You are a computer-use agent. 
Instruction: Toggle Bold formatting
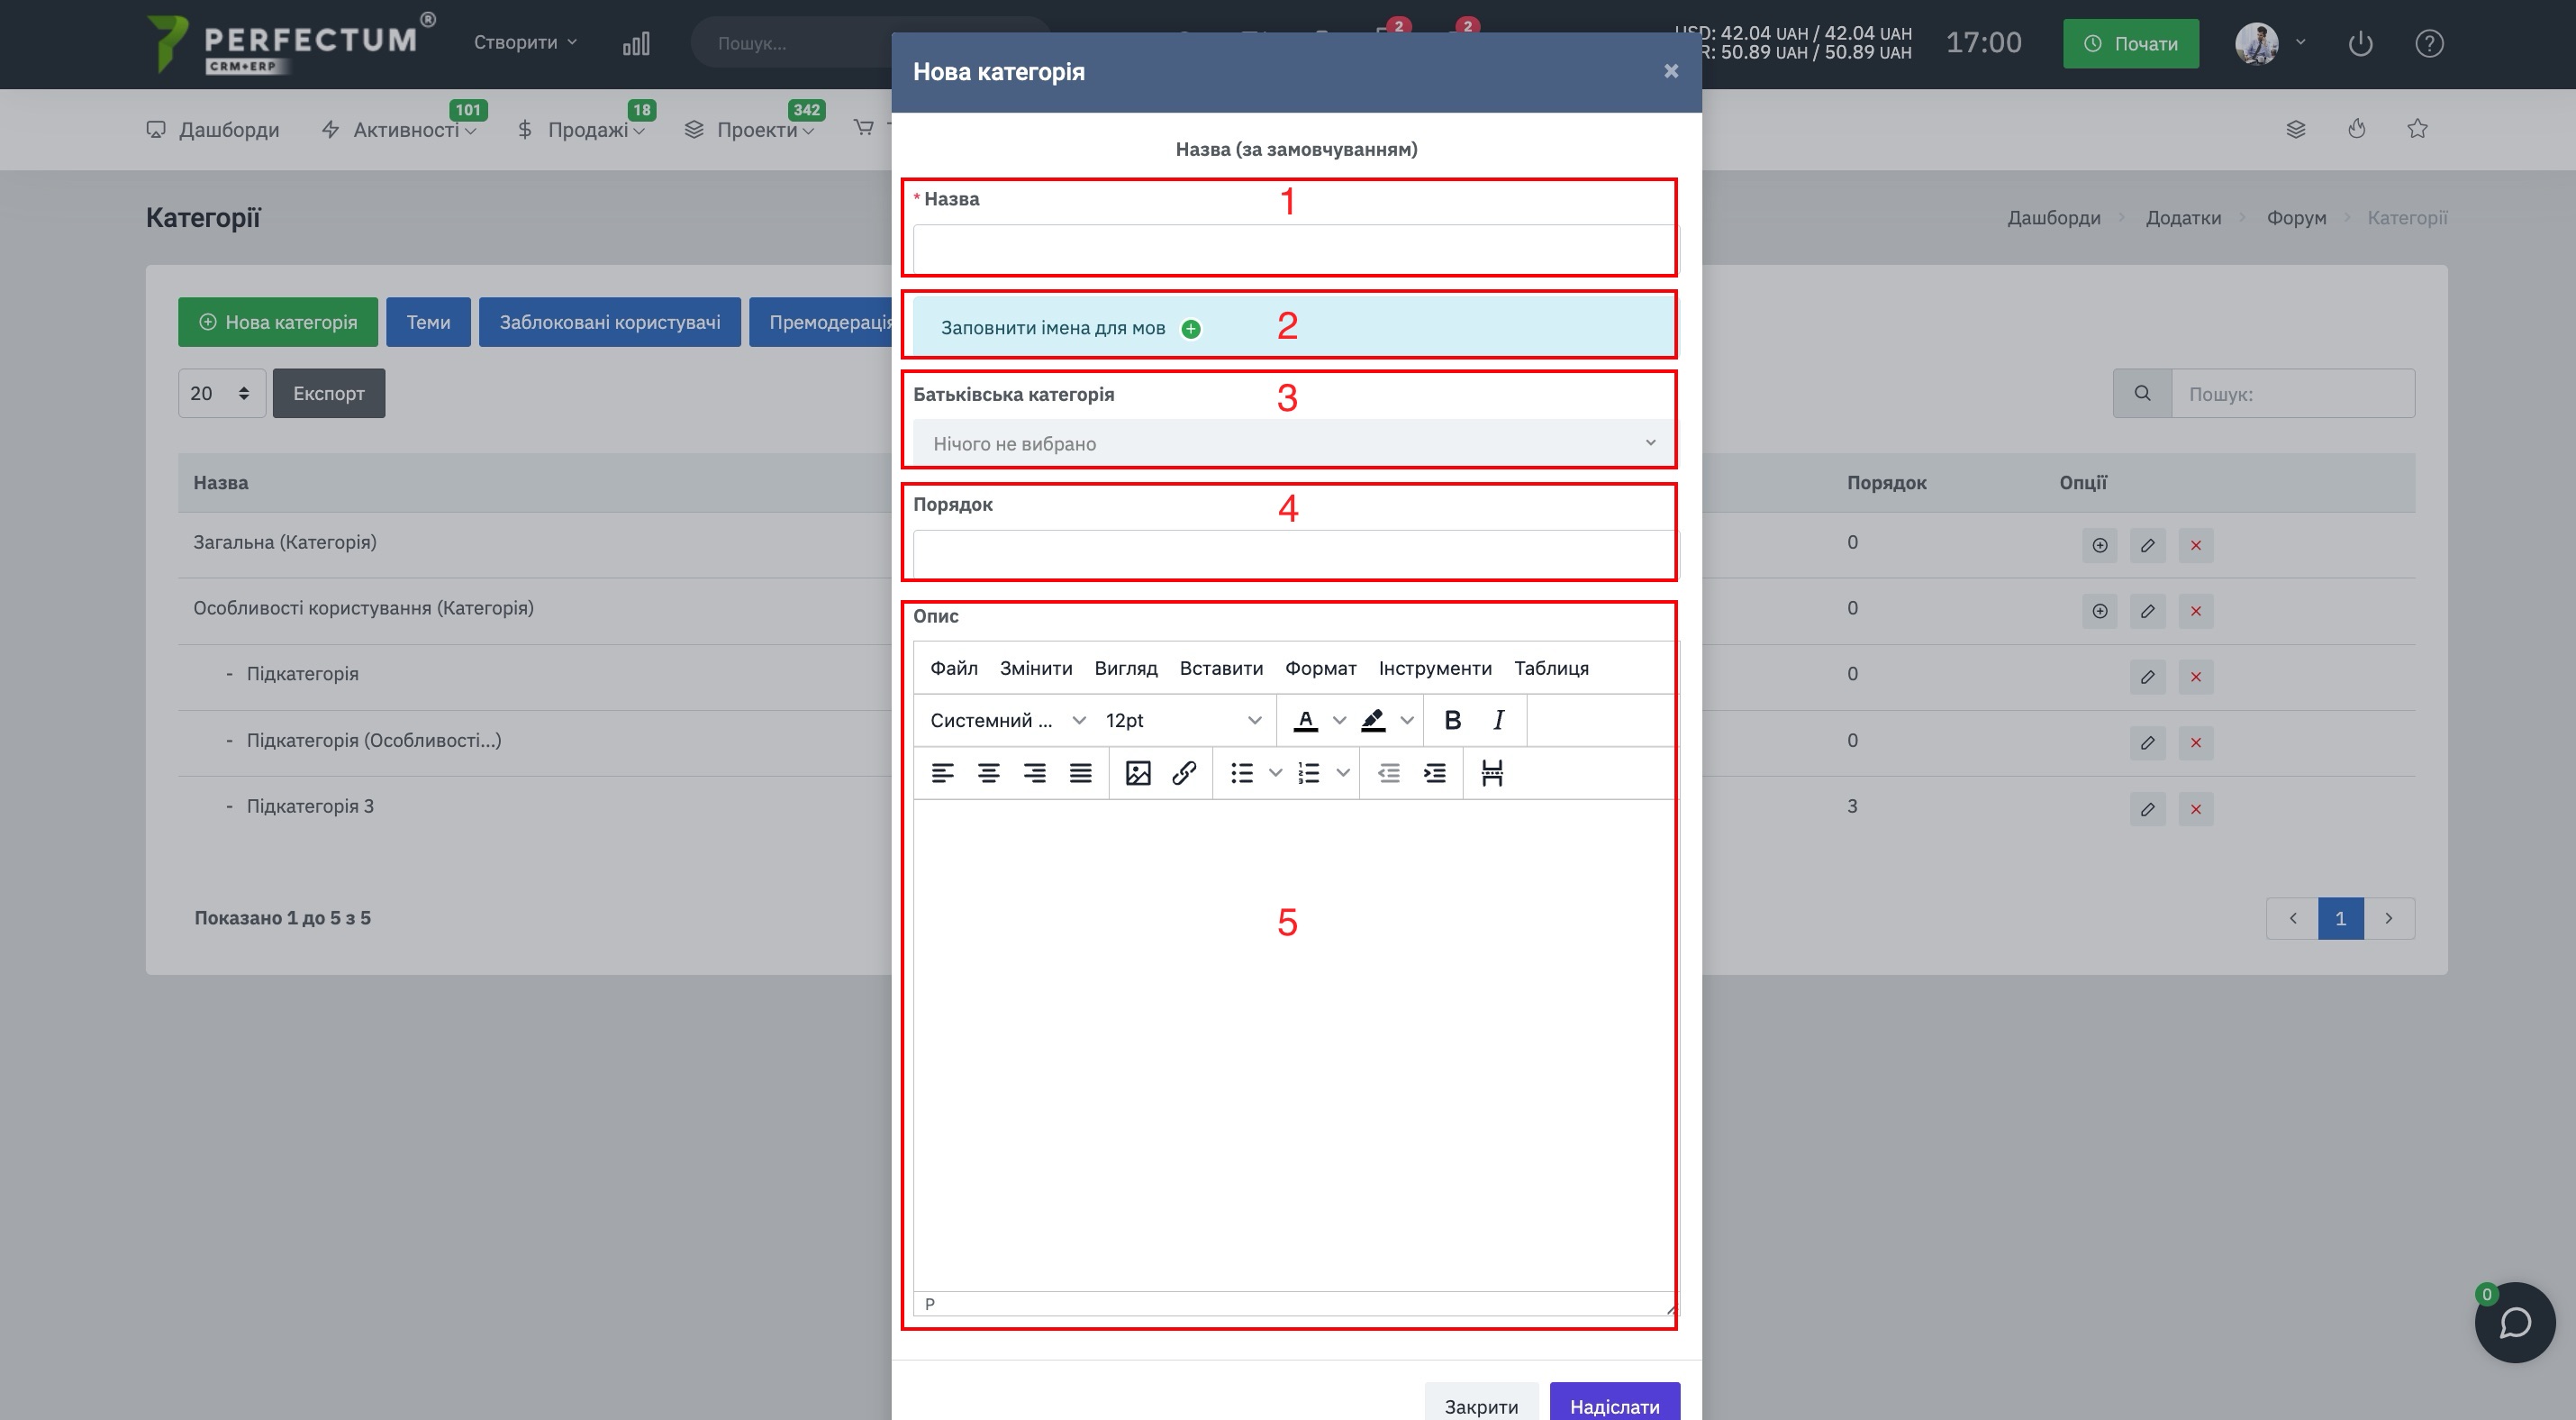pos(1452,720)
